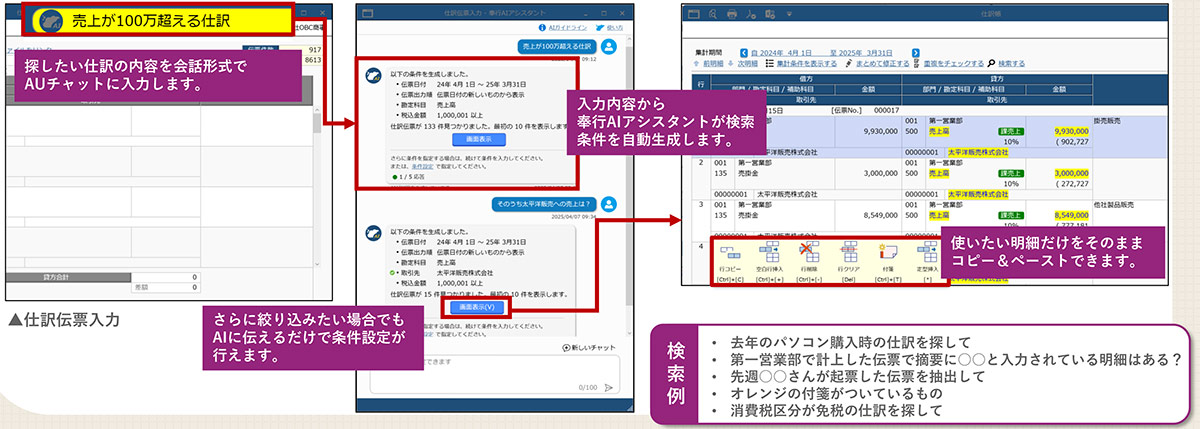Click the user chat bubble '売上が100万超える仕訳'

[557, 46]
